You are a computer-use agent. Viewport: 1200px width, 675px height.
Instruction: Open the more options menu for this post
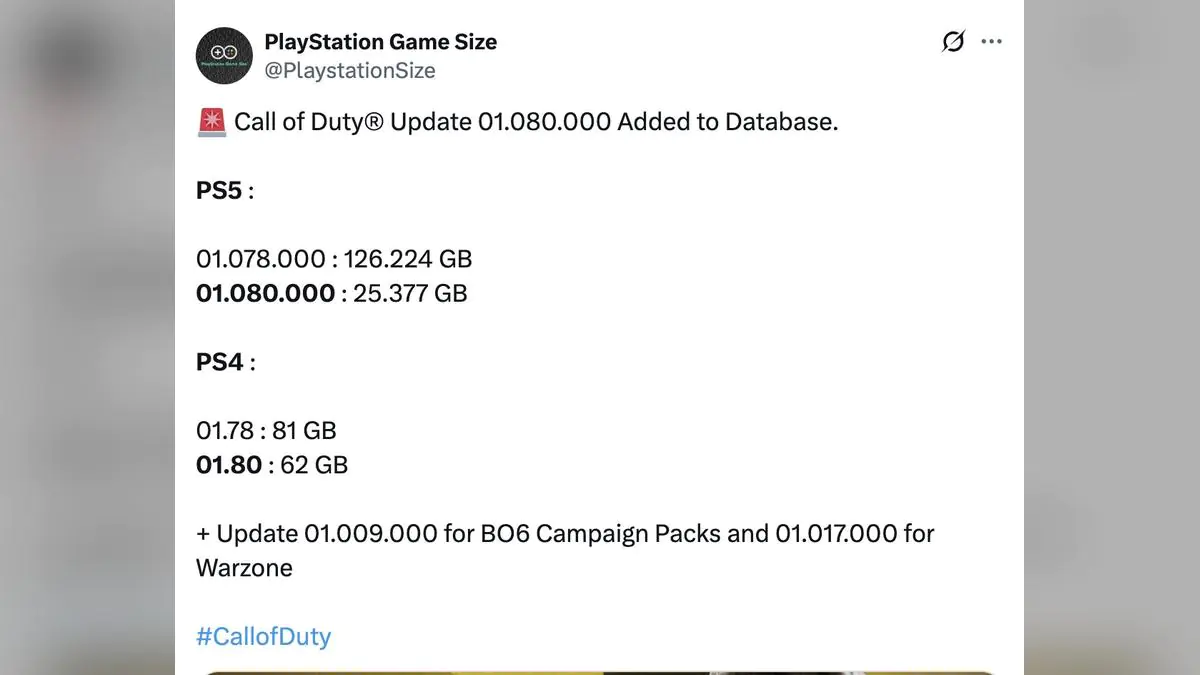(x=992, y=41)
